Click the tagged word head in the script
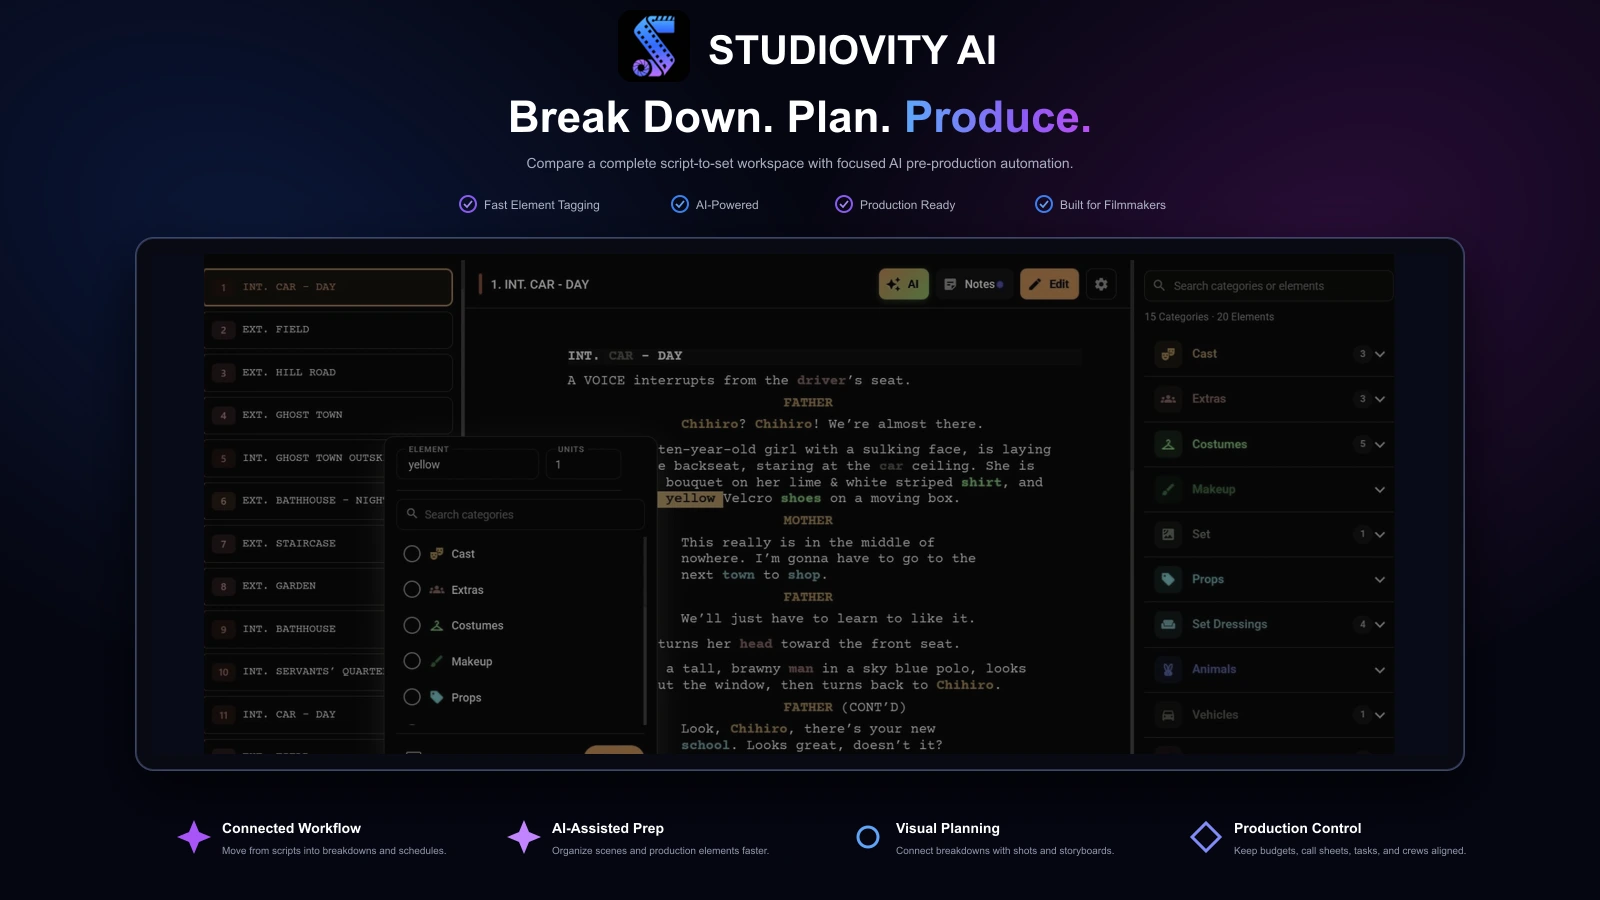The width and height of the screenshot is (1600, 900). pyautogui.click(x=756, y=644)
